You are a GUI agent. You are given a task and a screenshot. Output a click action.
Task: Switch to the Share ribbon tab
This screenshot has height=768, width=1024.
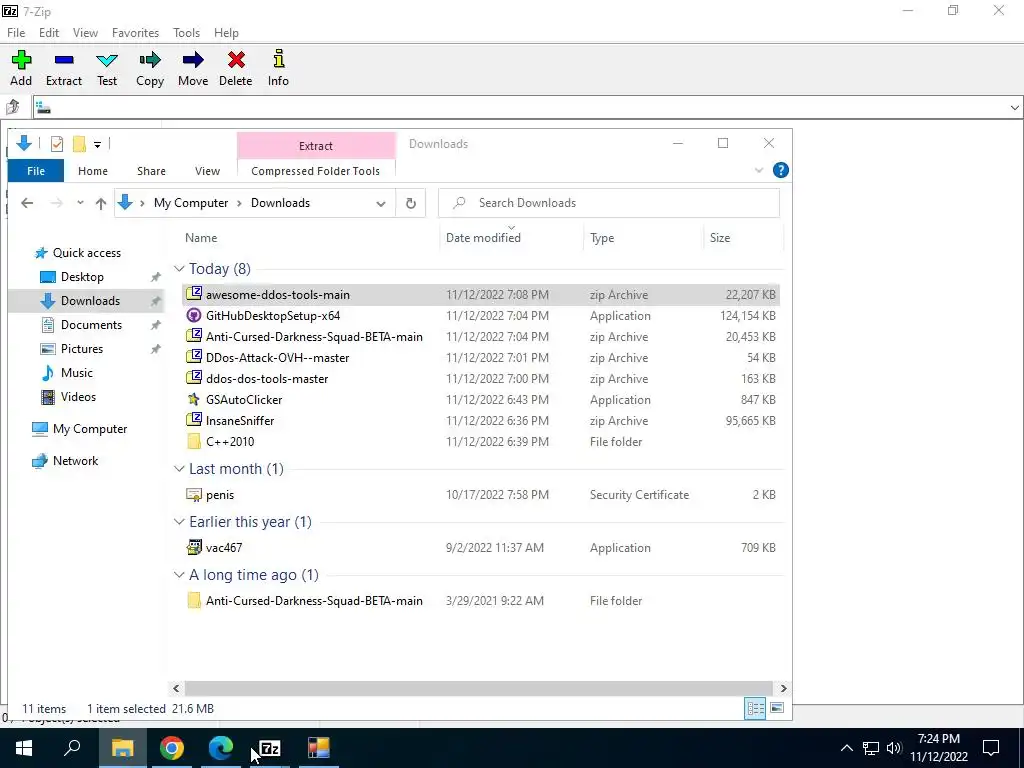[151, 171]
